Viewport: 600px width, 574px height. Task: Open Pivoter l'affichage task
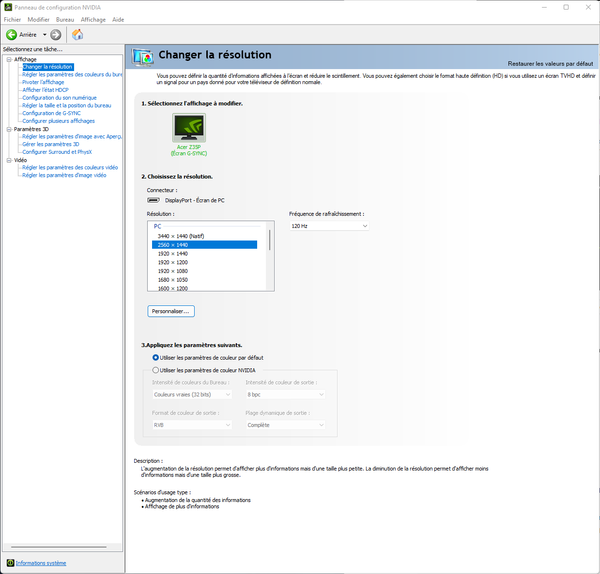tap(43, 82)
